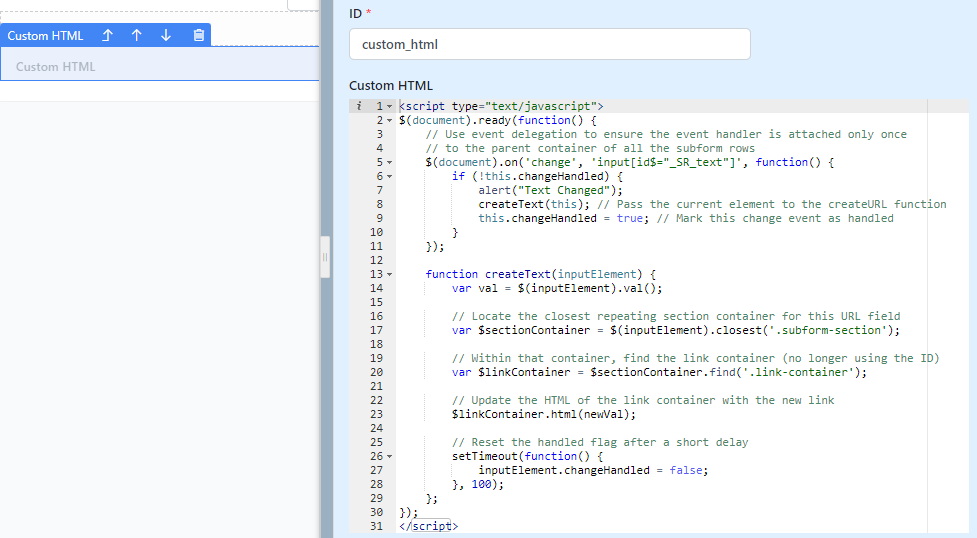The height and width of the screenshot is (538, 977).
Task: Move Custom HTML component down
Action: tap(166, 35)
